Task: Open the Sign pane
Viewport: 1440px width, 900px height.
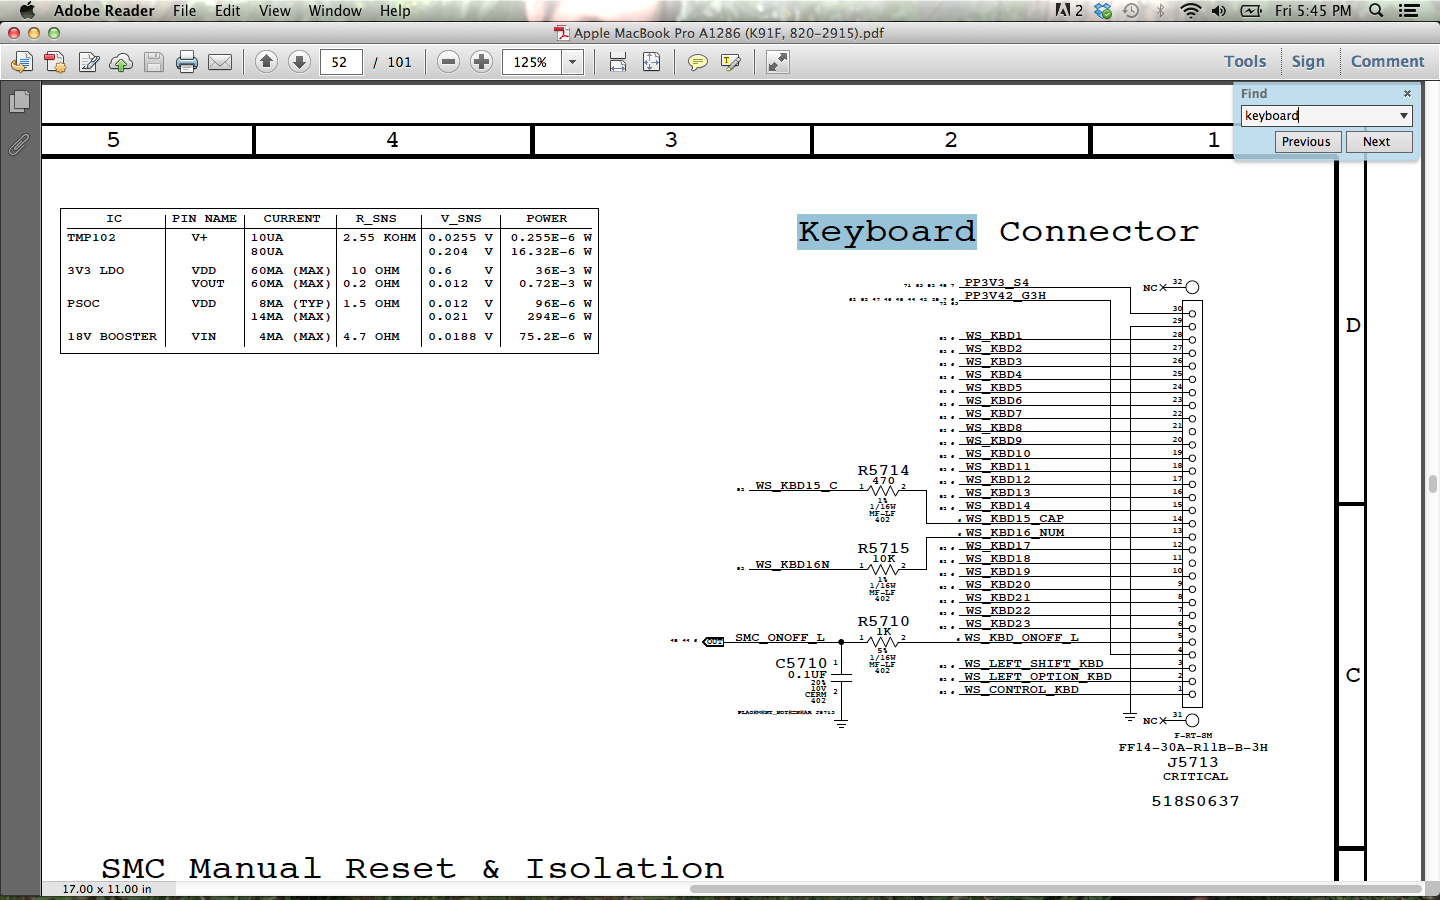Action: coord(1308,61)
